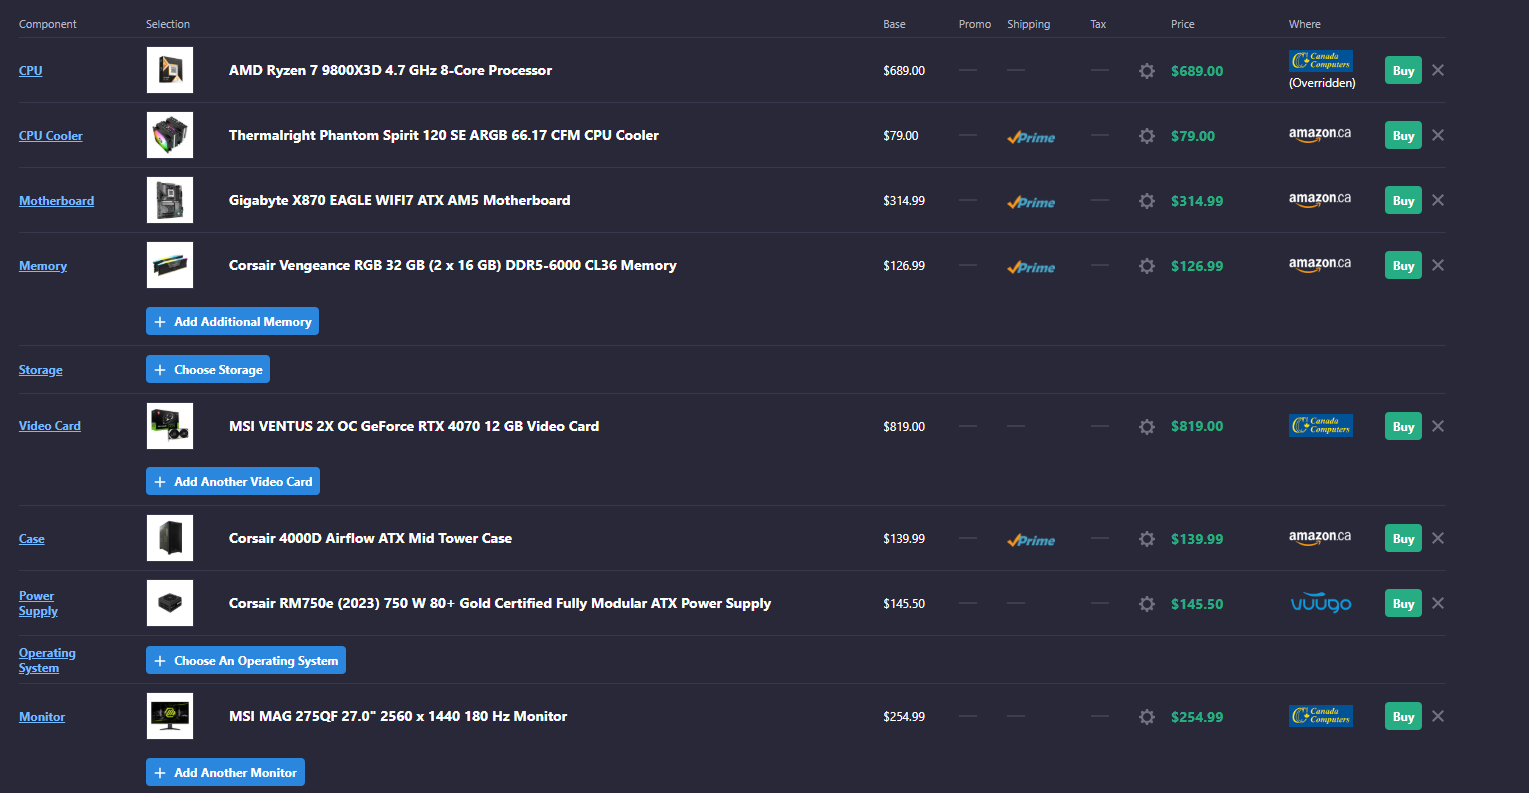The image size is (1529, 793).
Task: Open gear settings for Power Supply row
Action: (1147, 604)
